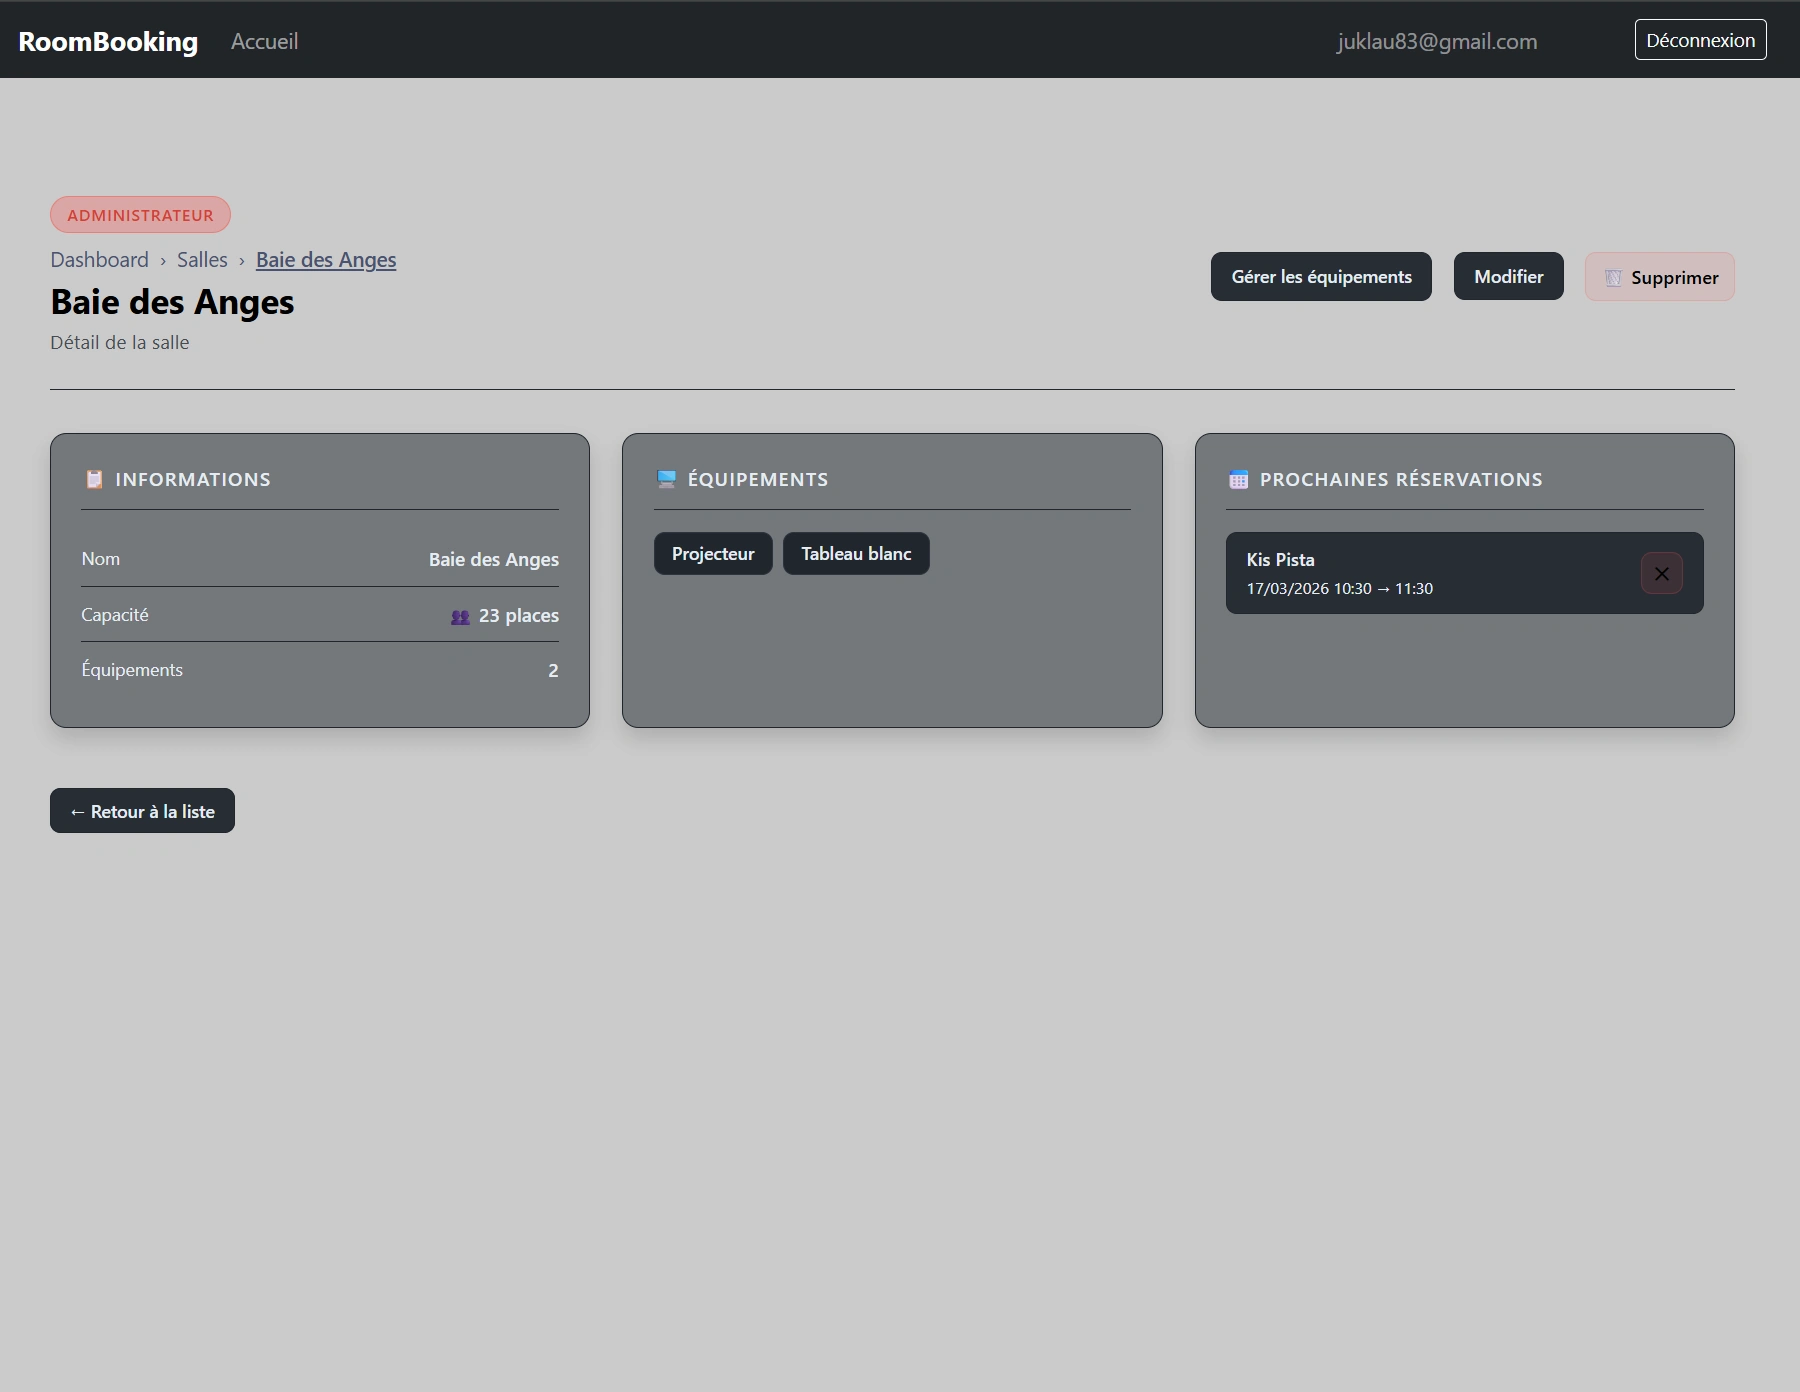Click the trash icon in Supprimer button

1612,278
